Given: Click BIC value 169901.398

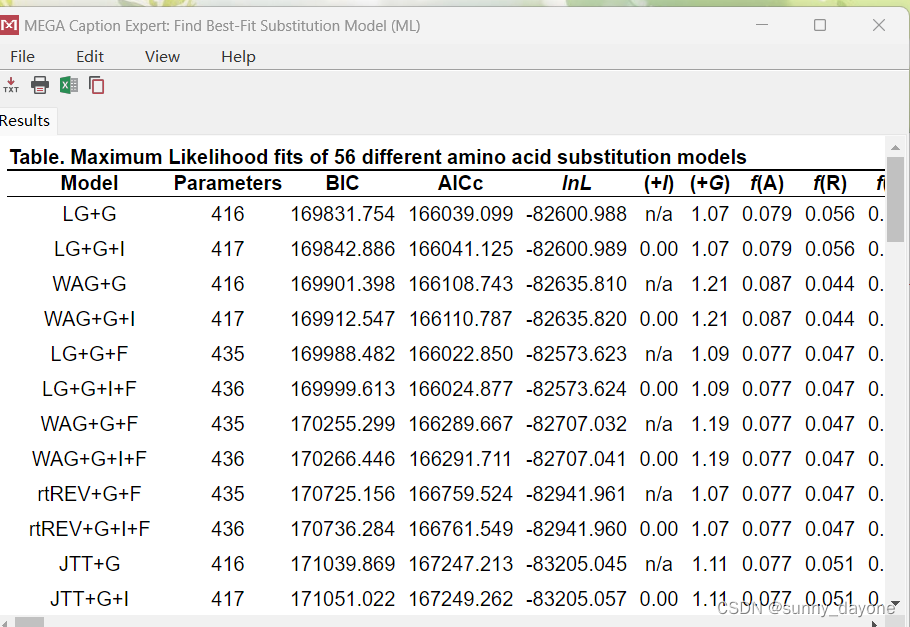Looking at the screenshot, I should click(342, 284).
